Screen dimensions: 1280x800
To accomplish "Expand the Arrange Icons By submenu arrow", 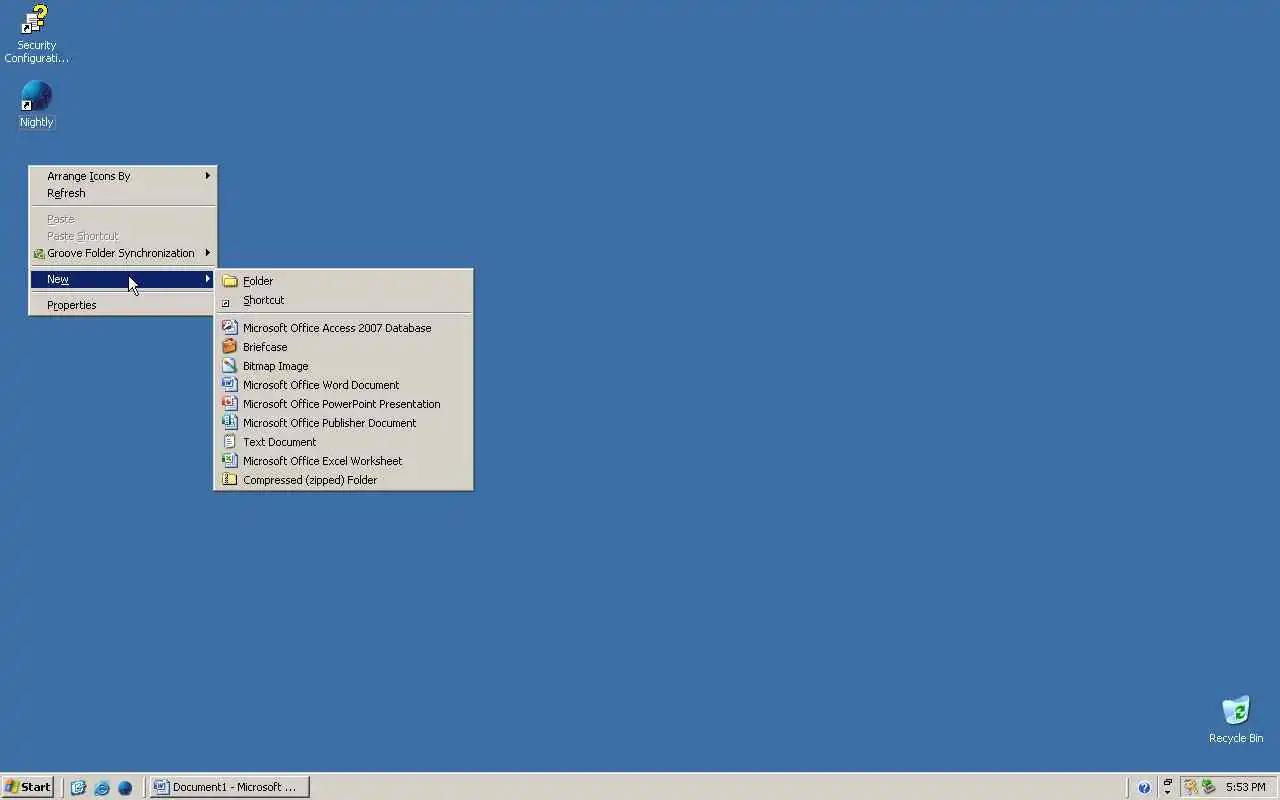I will pyautogui.click(x=208, y=176).
